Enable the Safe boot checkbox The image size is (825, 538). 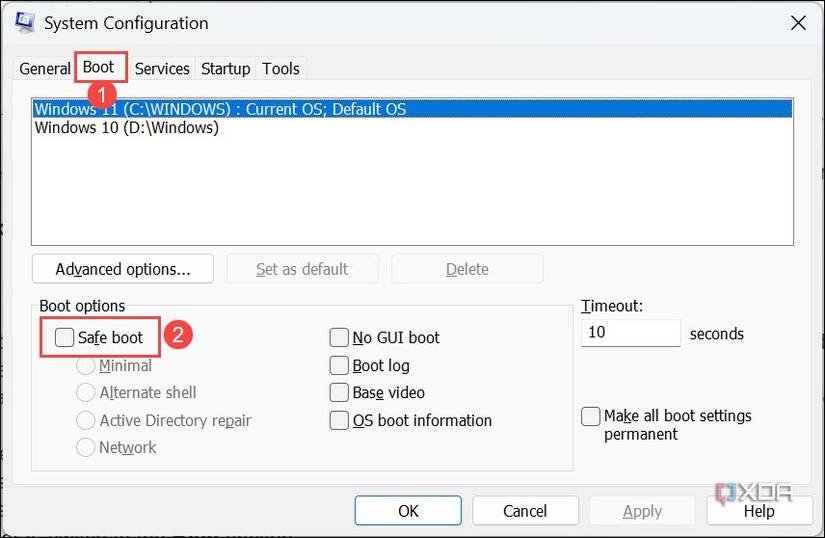click(65, 338)
